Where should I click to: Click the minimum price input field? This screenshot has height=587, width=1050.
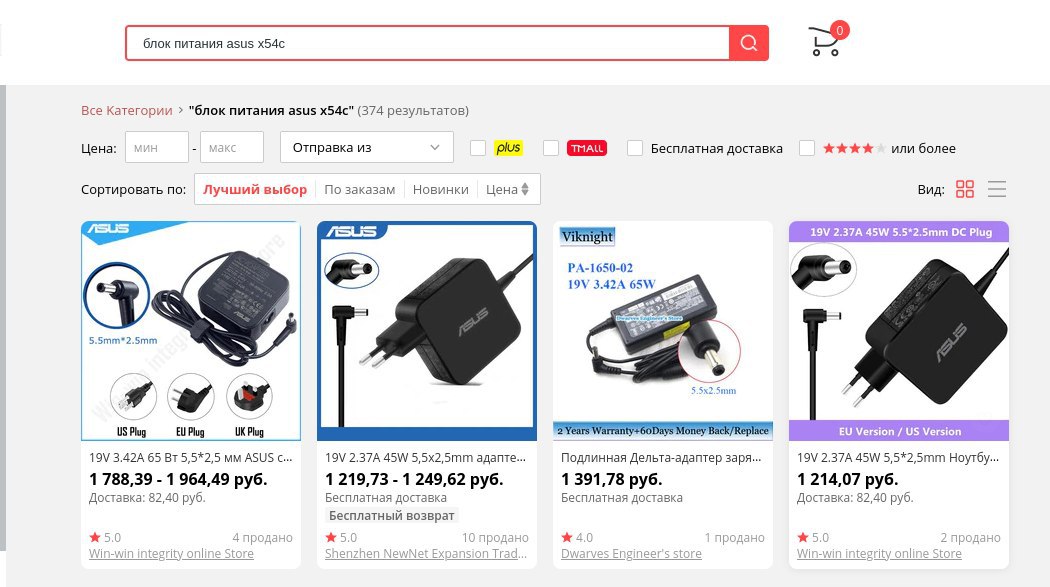click(157, 147)
